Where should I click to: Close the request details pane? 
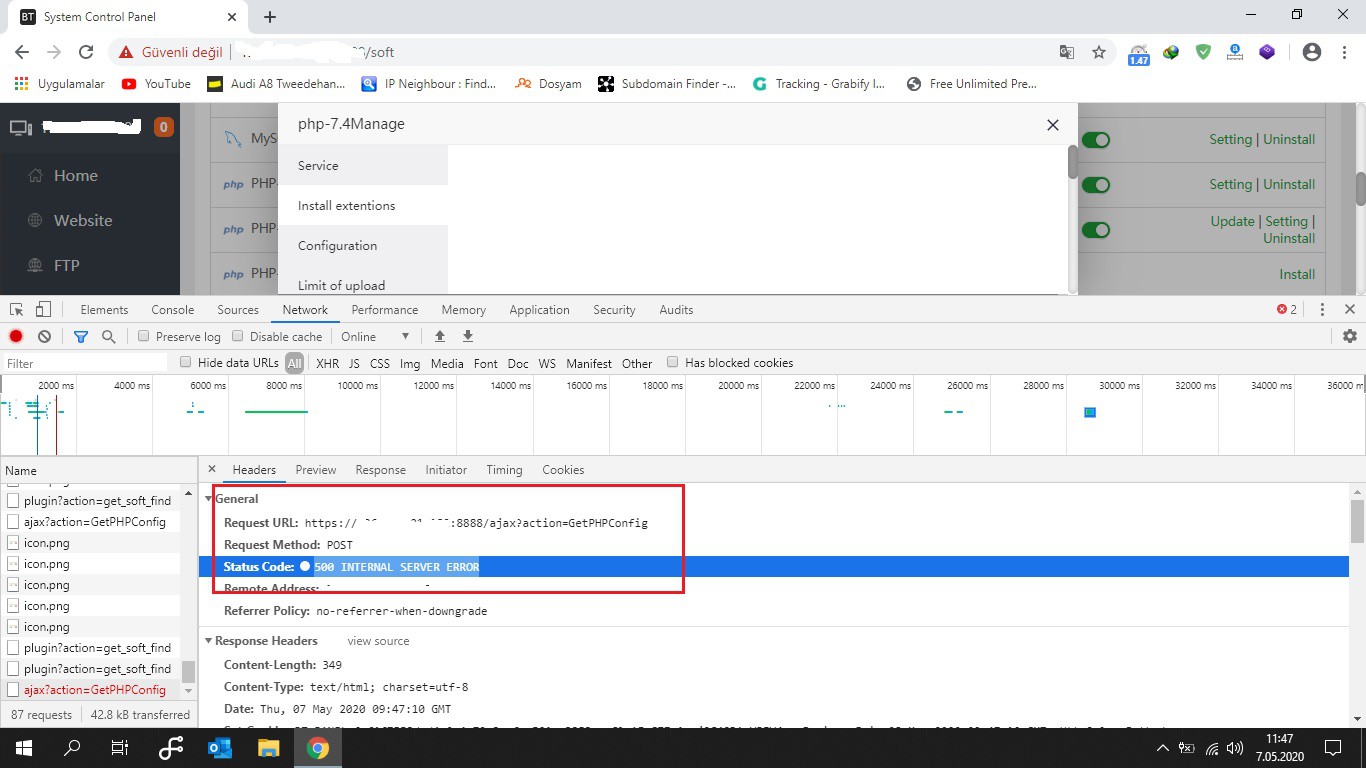tap(212, 469)
